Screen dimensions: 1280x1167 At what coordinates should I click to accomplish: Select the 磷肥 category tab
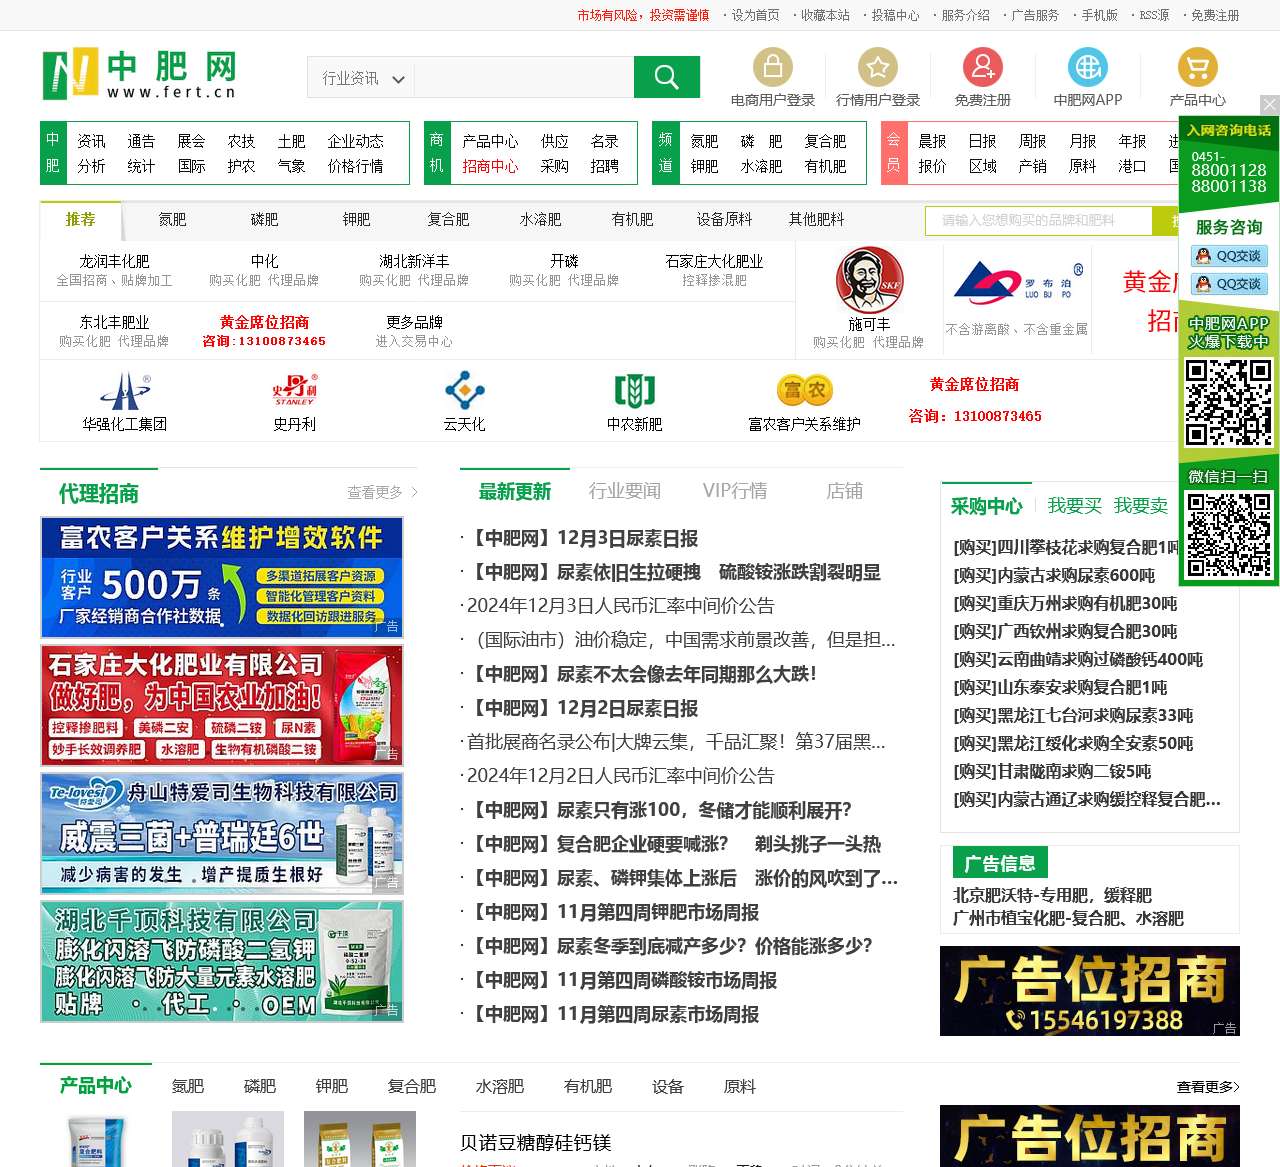265,220
